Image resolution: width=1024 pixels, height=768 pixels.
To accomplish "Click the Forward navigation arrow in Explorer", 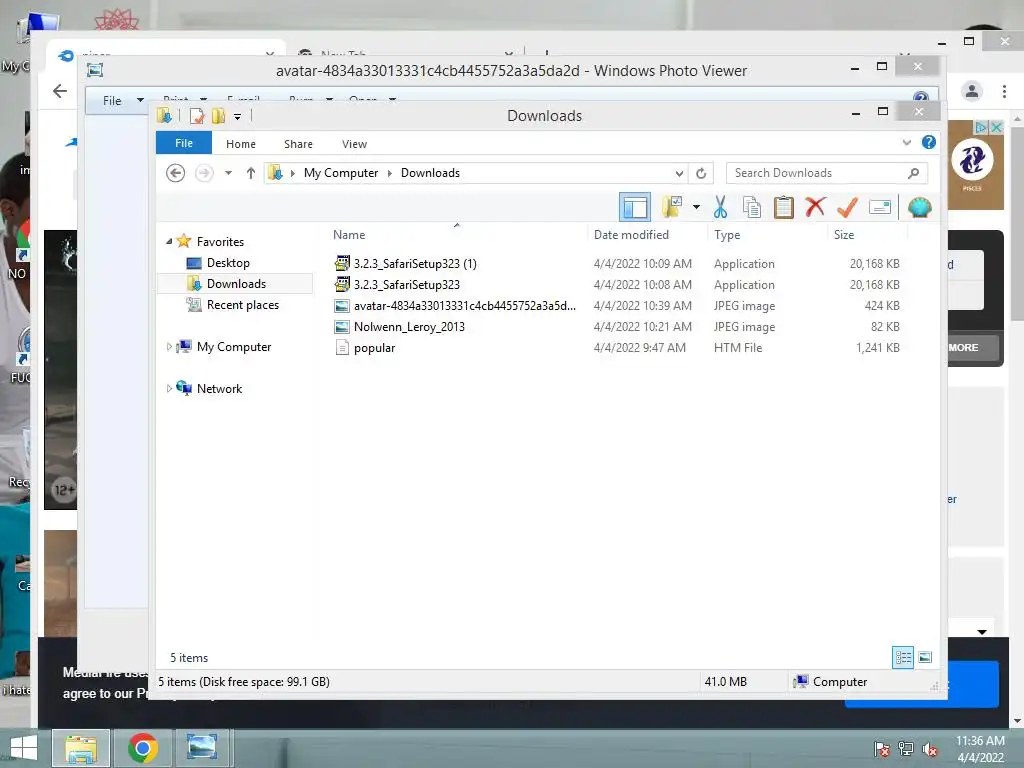I will [204, 173].
